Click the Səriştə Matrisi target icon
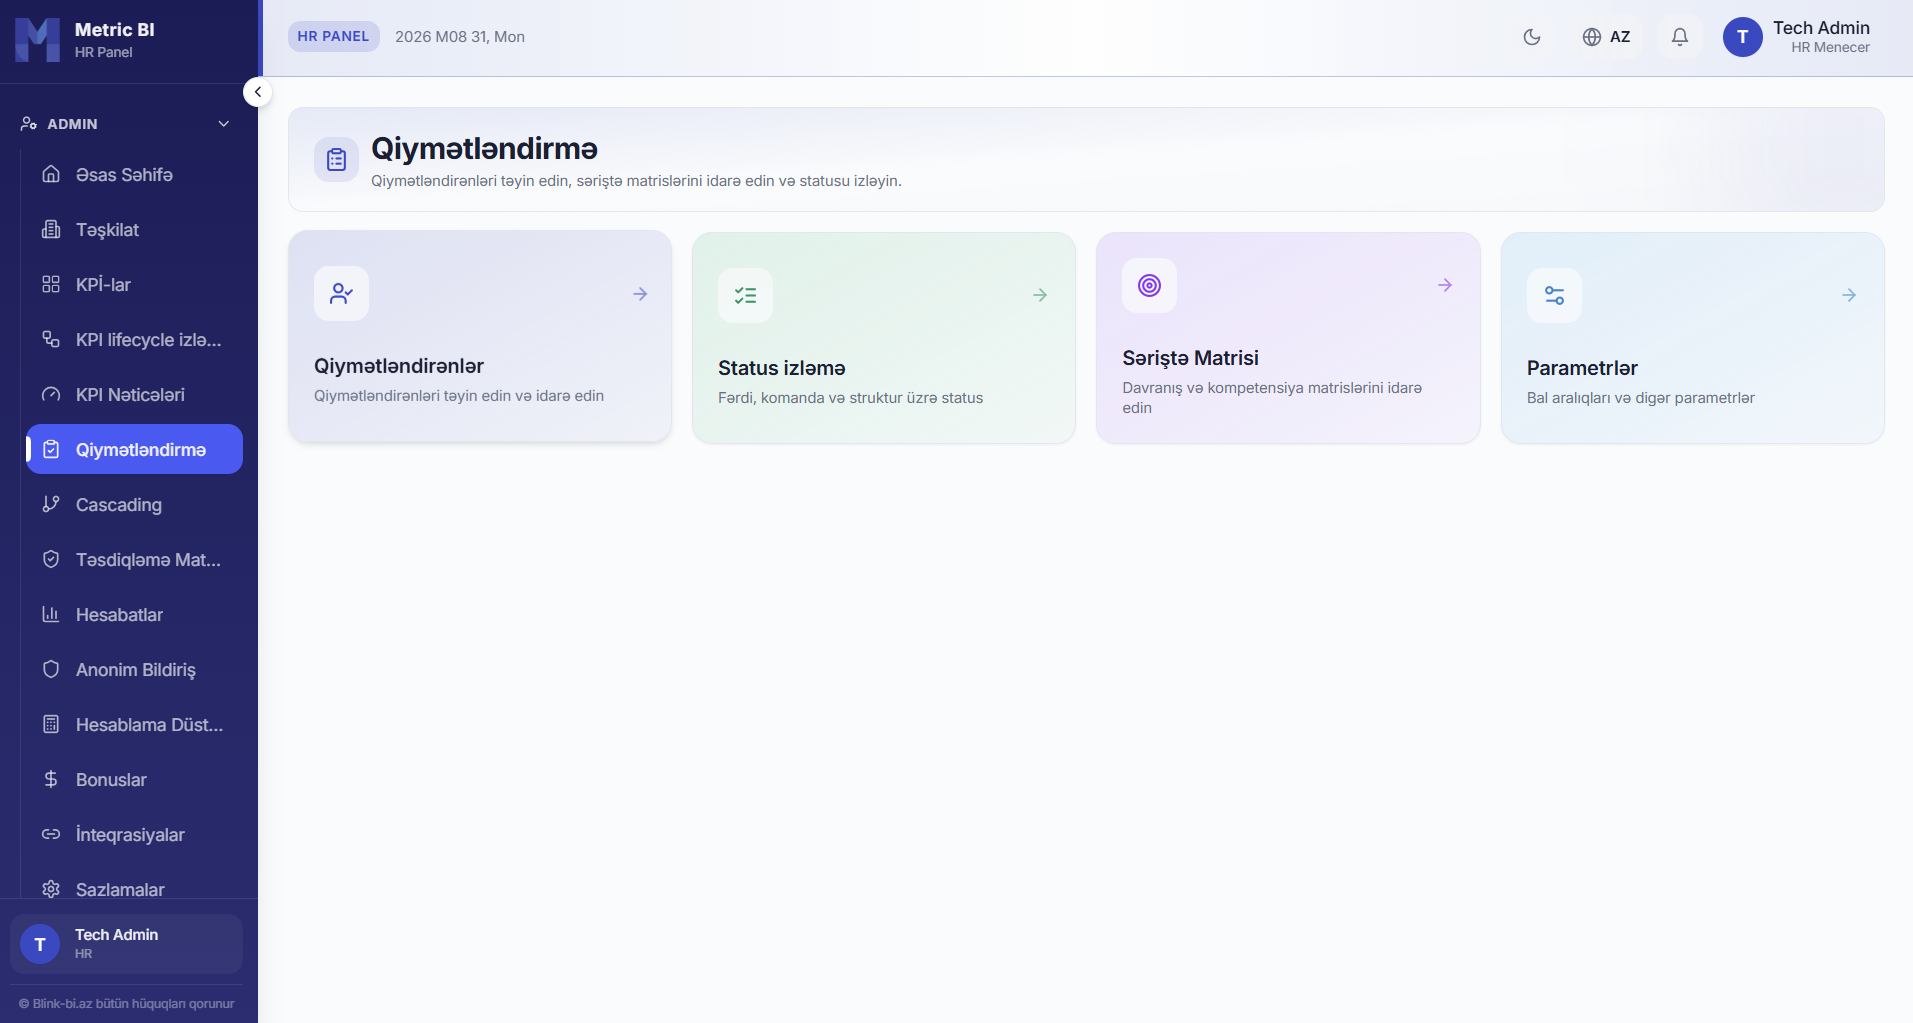 [x=1149, y=286]
